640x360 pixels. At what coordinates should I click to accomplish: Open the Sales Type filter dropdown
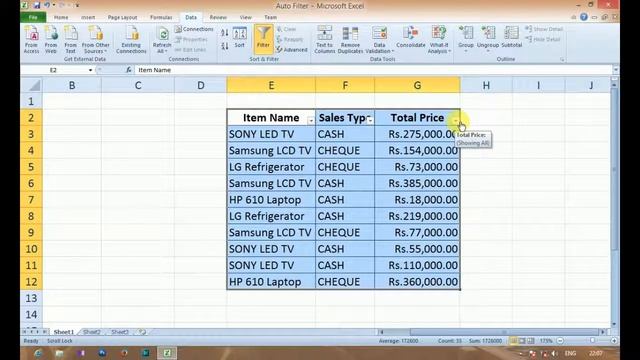point(370,120)
